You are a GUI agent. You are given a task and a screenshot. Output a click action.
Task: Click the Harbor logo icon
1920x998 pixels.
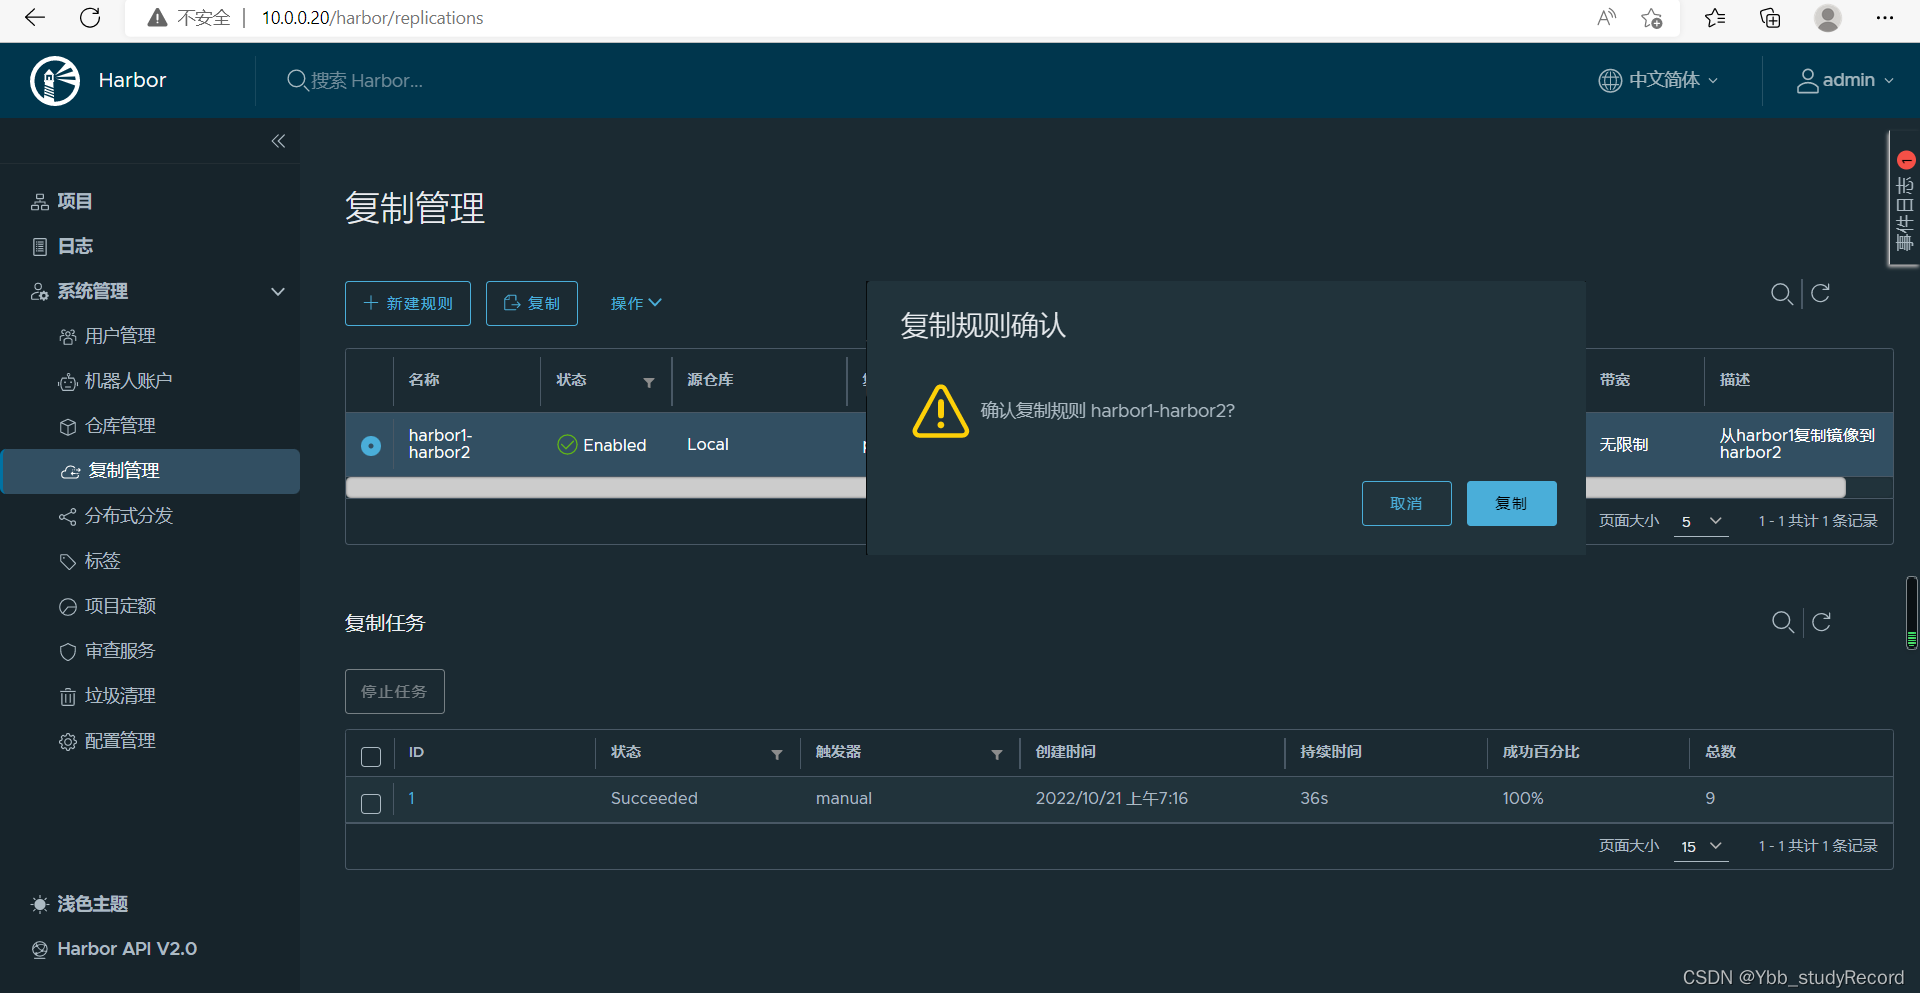[55, 80]
